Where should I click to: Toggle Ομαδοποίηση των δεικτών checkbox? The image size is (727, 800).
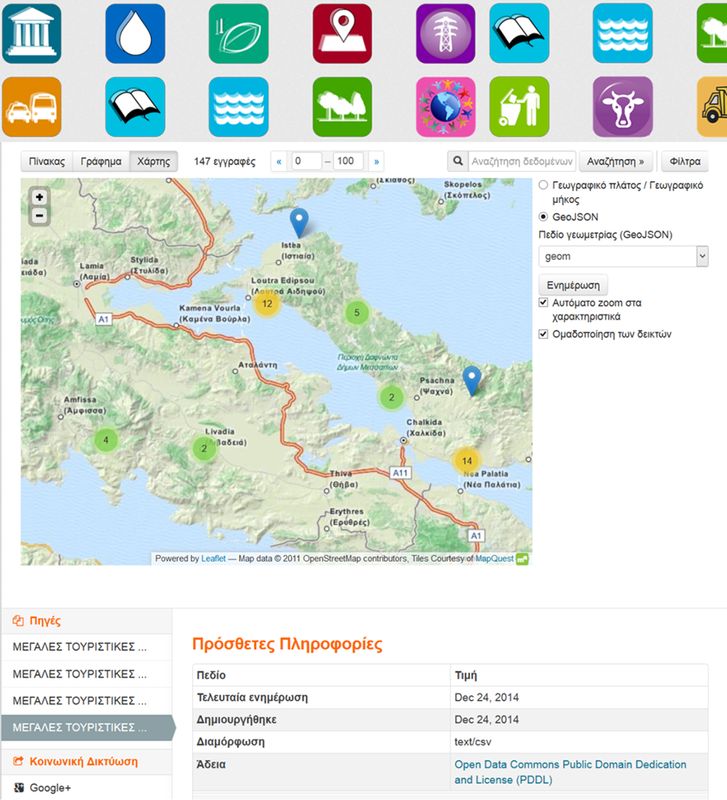[x=544, y=334]
